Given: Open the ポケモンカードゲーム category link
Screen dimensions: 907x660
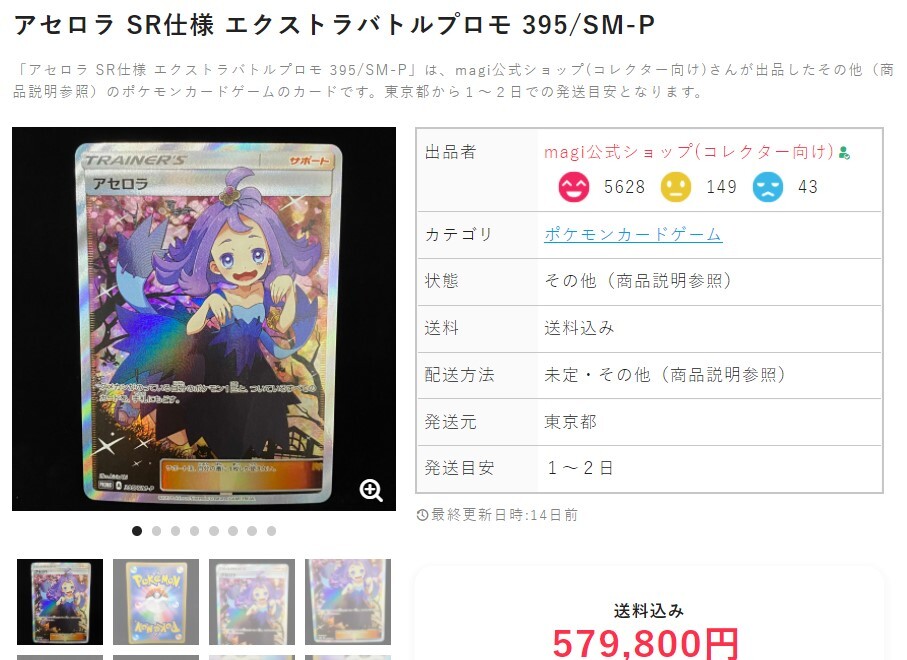Looking at the screenshot, I should 633,234.
